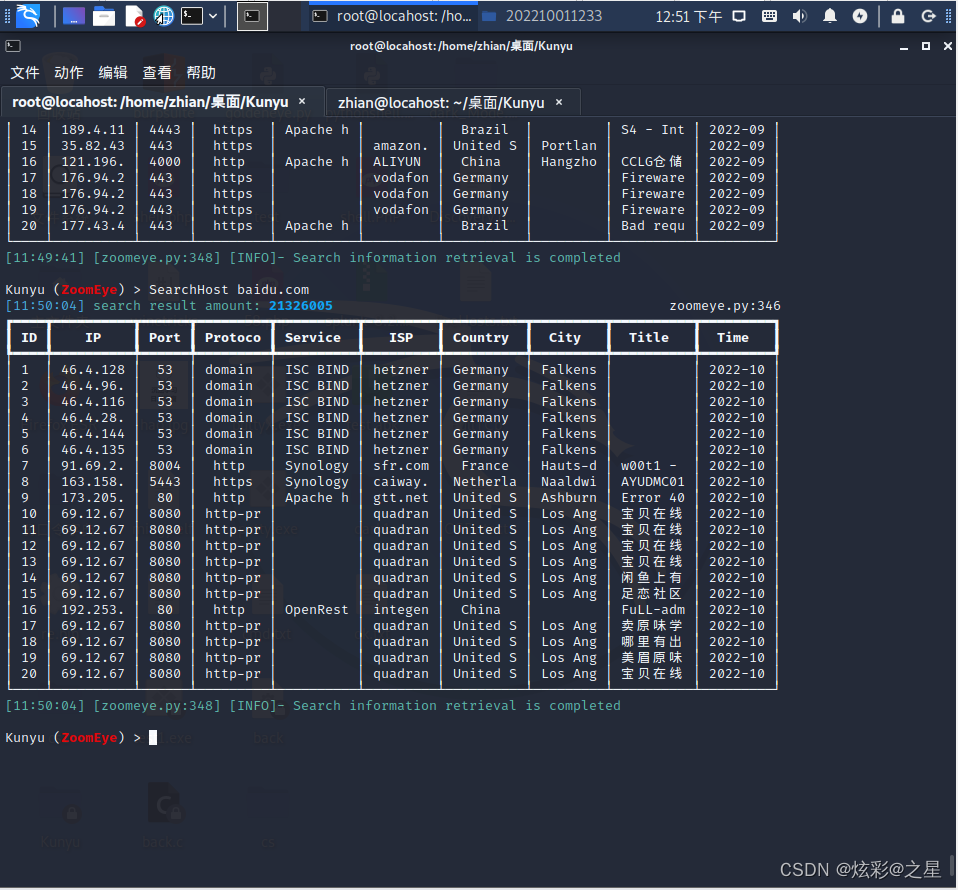
Task: Open the 动作 menu
Action: click(x=68, y=73)
